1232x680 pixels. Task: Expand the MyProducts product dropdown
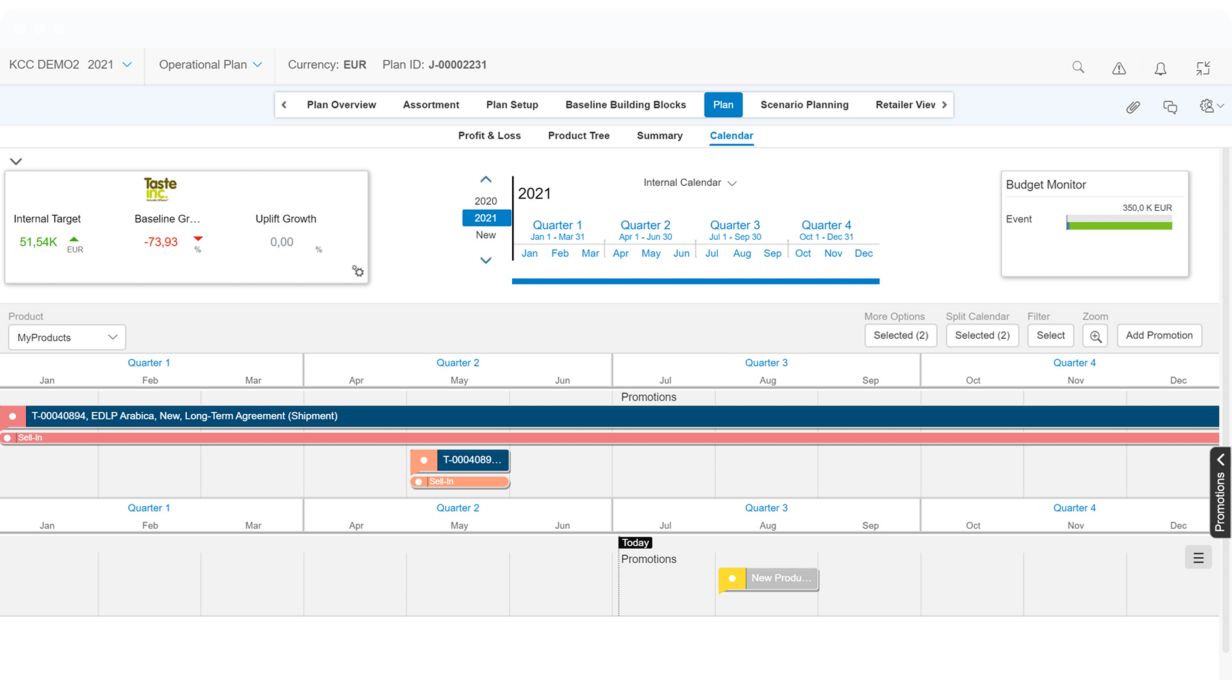[x=67, y=338]
